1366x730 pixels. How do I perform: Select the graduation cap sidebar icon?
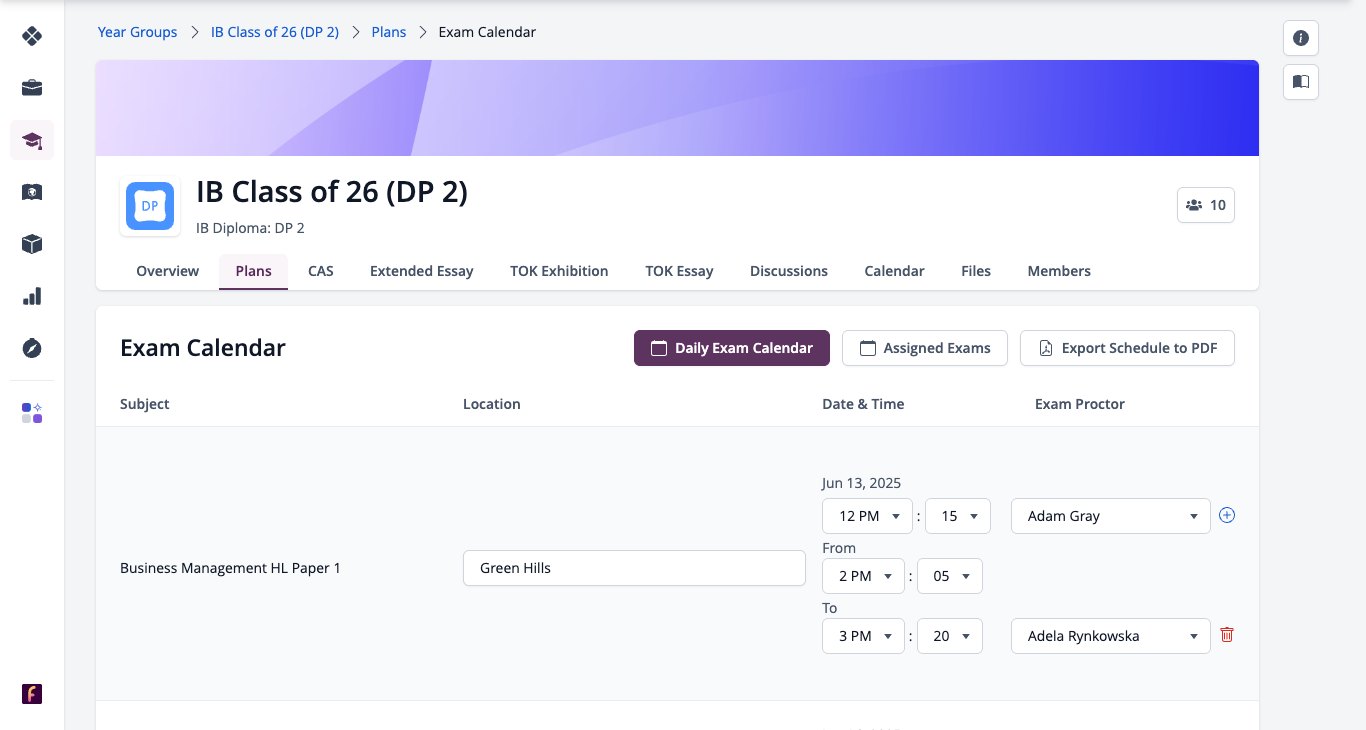[32, 140]
